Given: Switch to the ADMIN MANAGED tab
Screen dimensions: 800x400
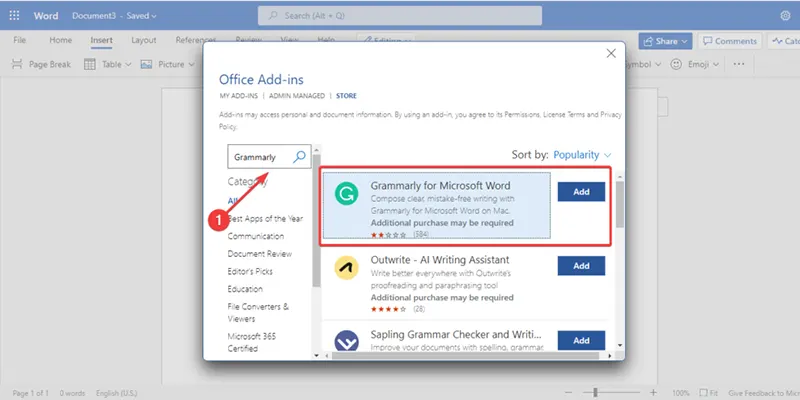Looking at the screenshot, I should click(x=297, y=96).
